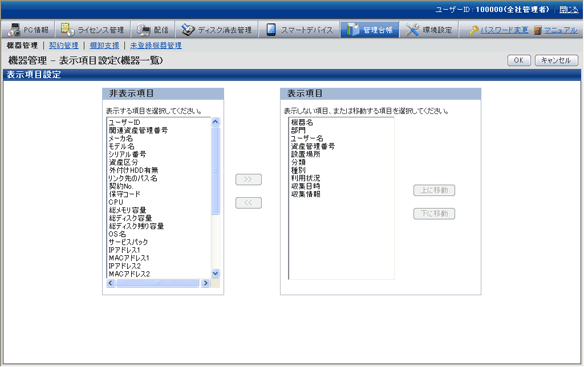Click the hidden list scroll-right arrow
The height and width of the screenshot is (367, 584).
coord(206,283)
